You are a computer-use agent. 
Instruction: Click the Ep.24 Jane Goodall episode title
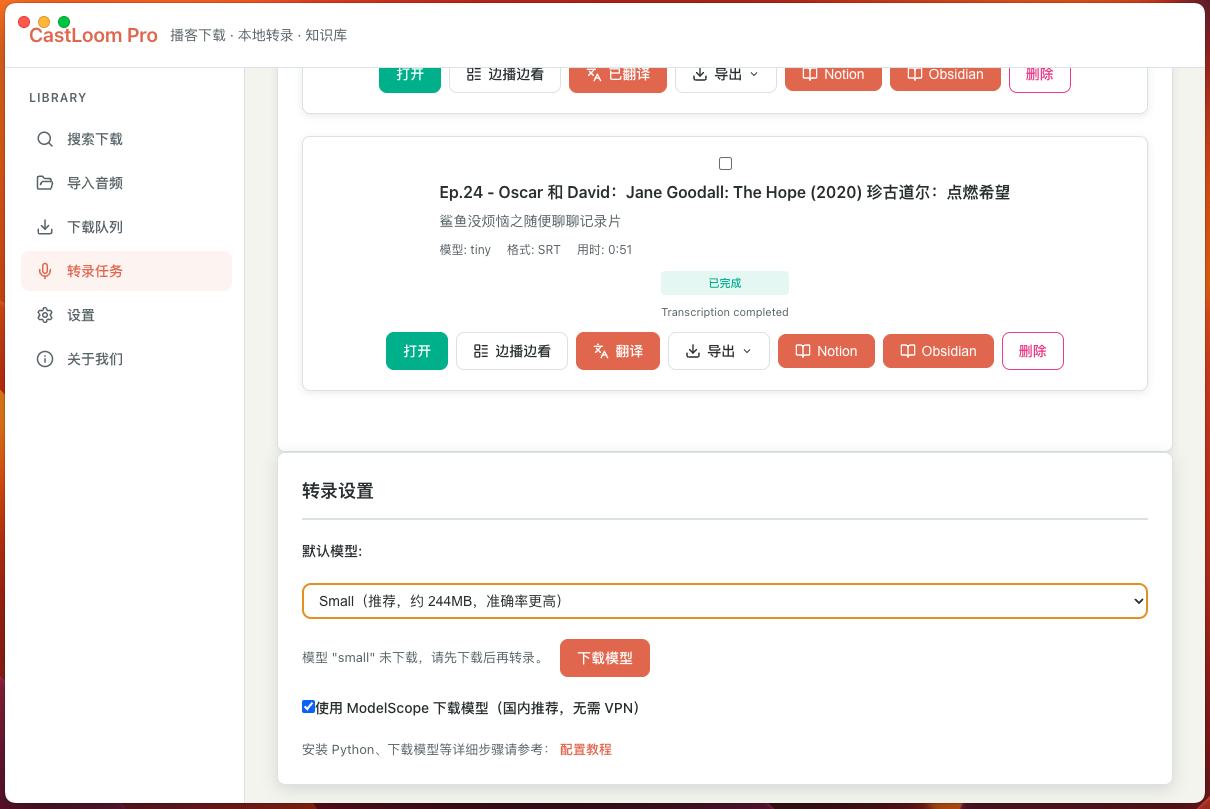(x=725, y=192)
